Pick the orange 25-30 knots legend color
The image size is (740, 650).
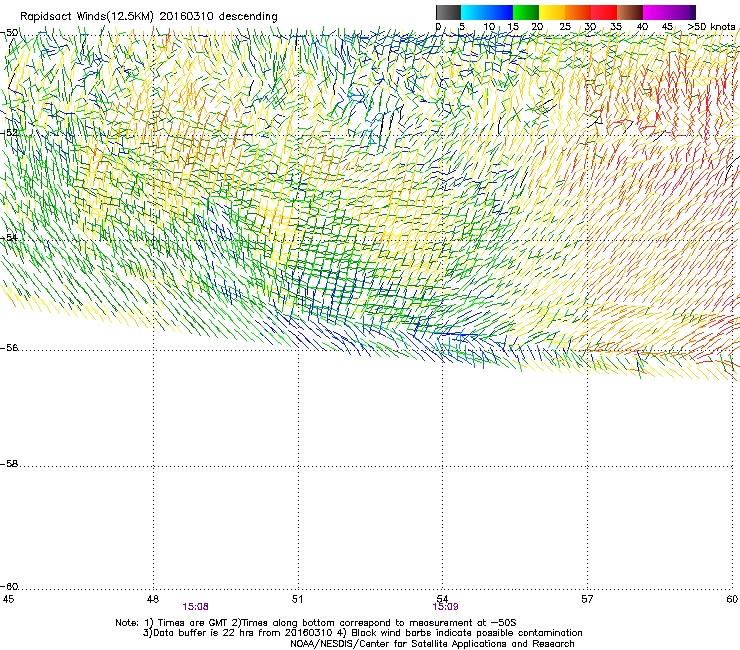(578, 12)
